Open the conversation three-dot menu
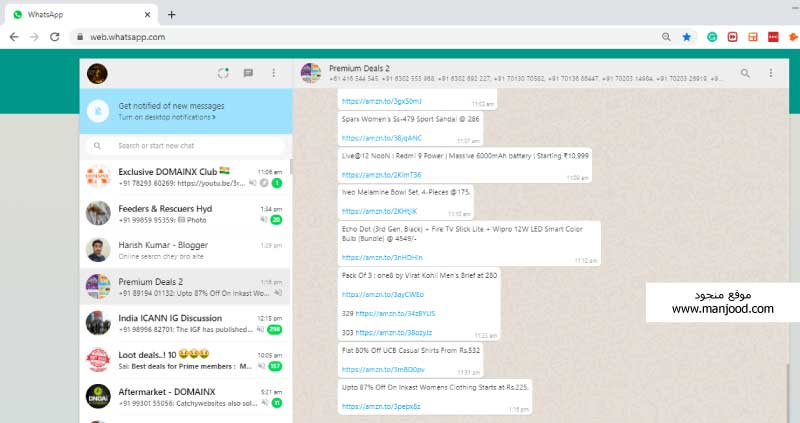This screenshot has height=423, width=800. click(770, 73)
